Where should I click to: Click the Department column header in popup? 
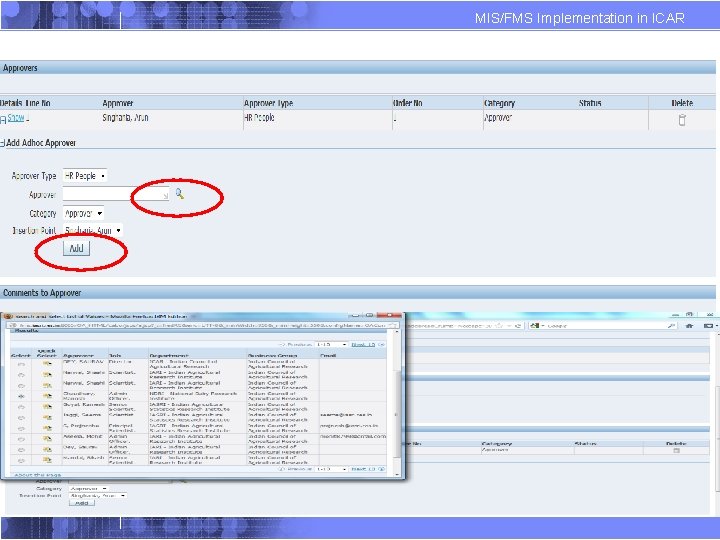coord(169,356)
